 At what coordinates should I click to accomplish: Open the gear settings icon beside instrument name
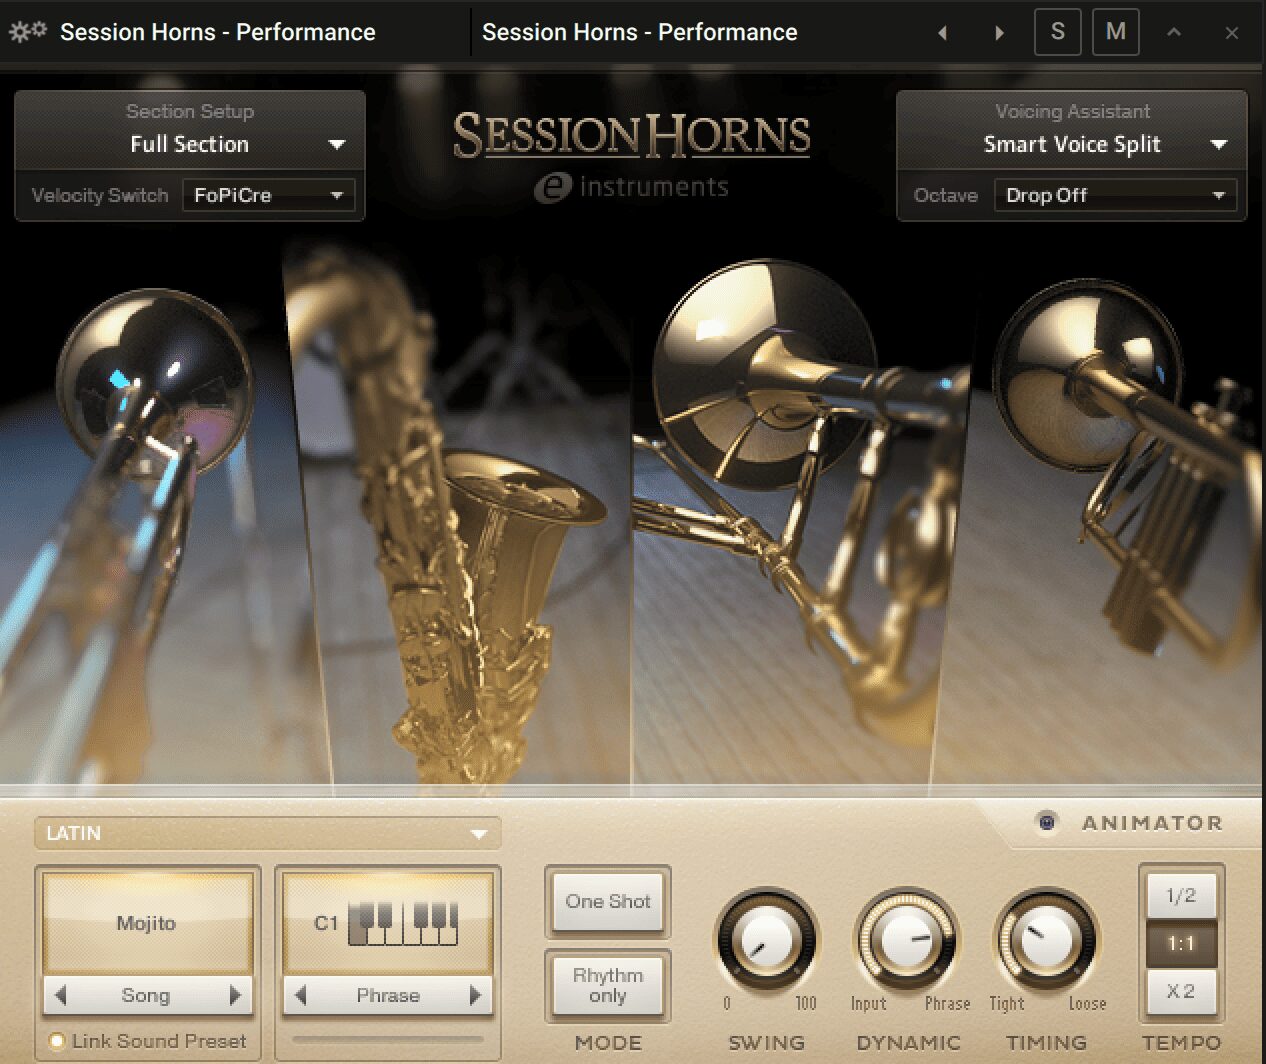27,32
